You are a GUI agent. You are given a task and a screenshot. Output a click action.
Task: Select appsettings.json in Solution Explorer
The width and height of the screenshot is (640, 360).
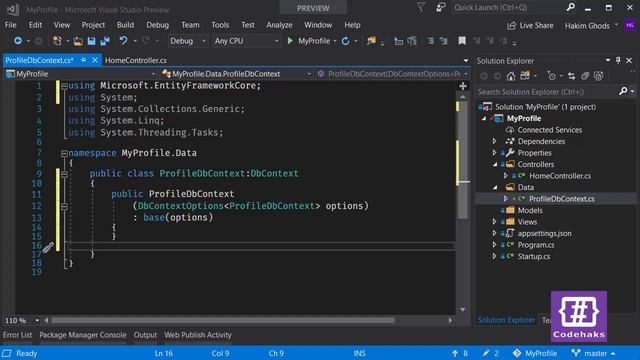544,233
